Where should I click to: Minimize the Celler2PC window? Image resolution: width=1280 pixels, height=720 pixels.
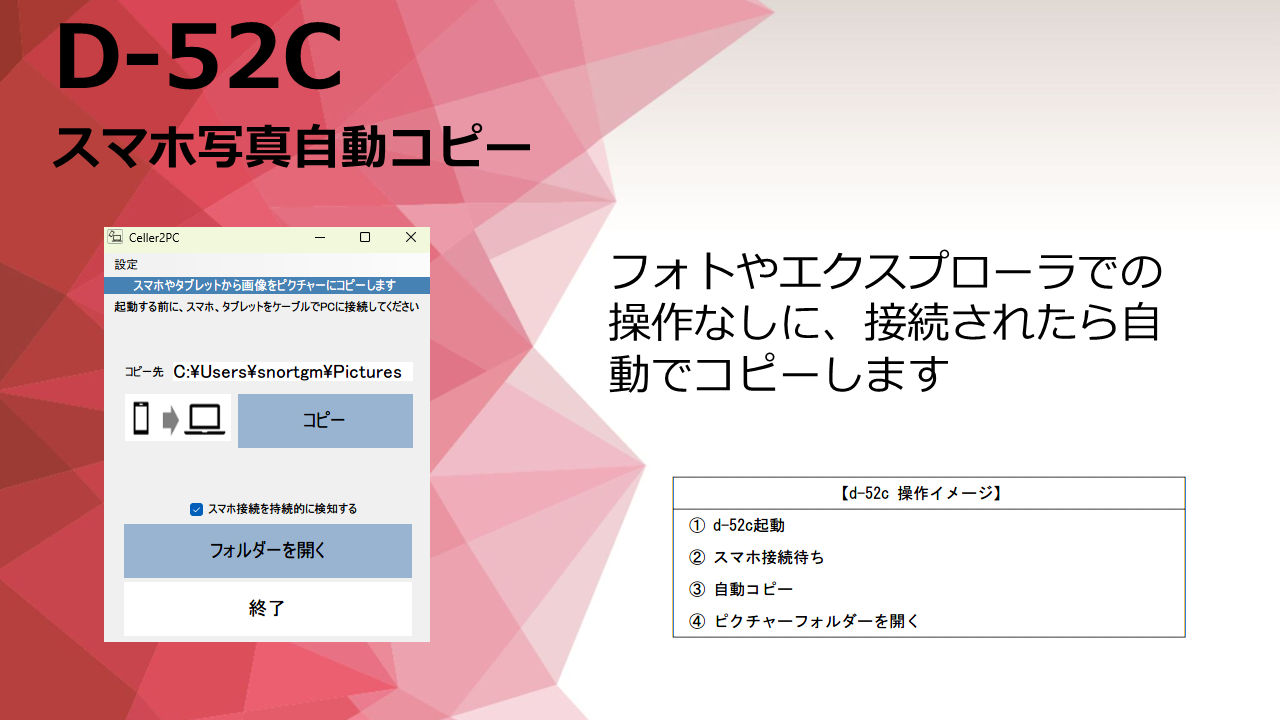pyautogui.click(x=320, y=237)
